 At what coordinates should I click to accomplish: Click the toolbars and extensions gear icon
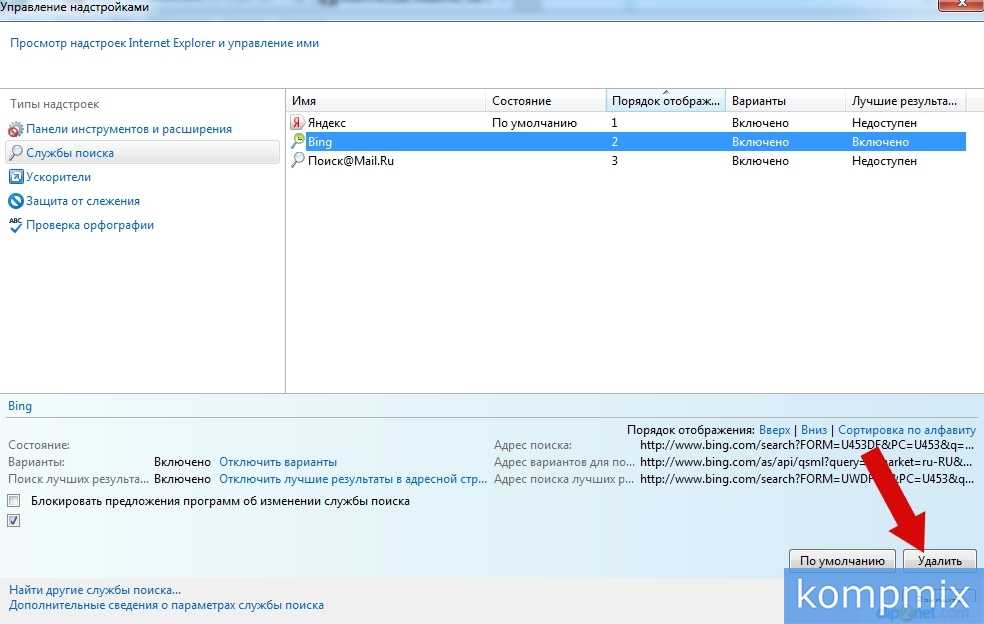[x=16, y=129]
